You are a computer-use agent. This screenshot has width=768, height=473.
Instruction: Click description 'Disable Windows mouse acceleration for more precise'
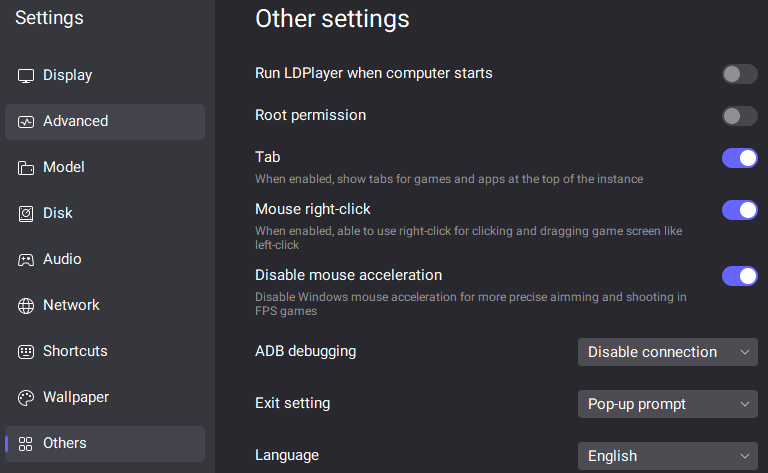point(471,304)
